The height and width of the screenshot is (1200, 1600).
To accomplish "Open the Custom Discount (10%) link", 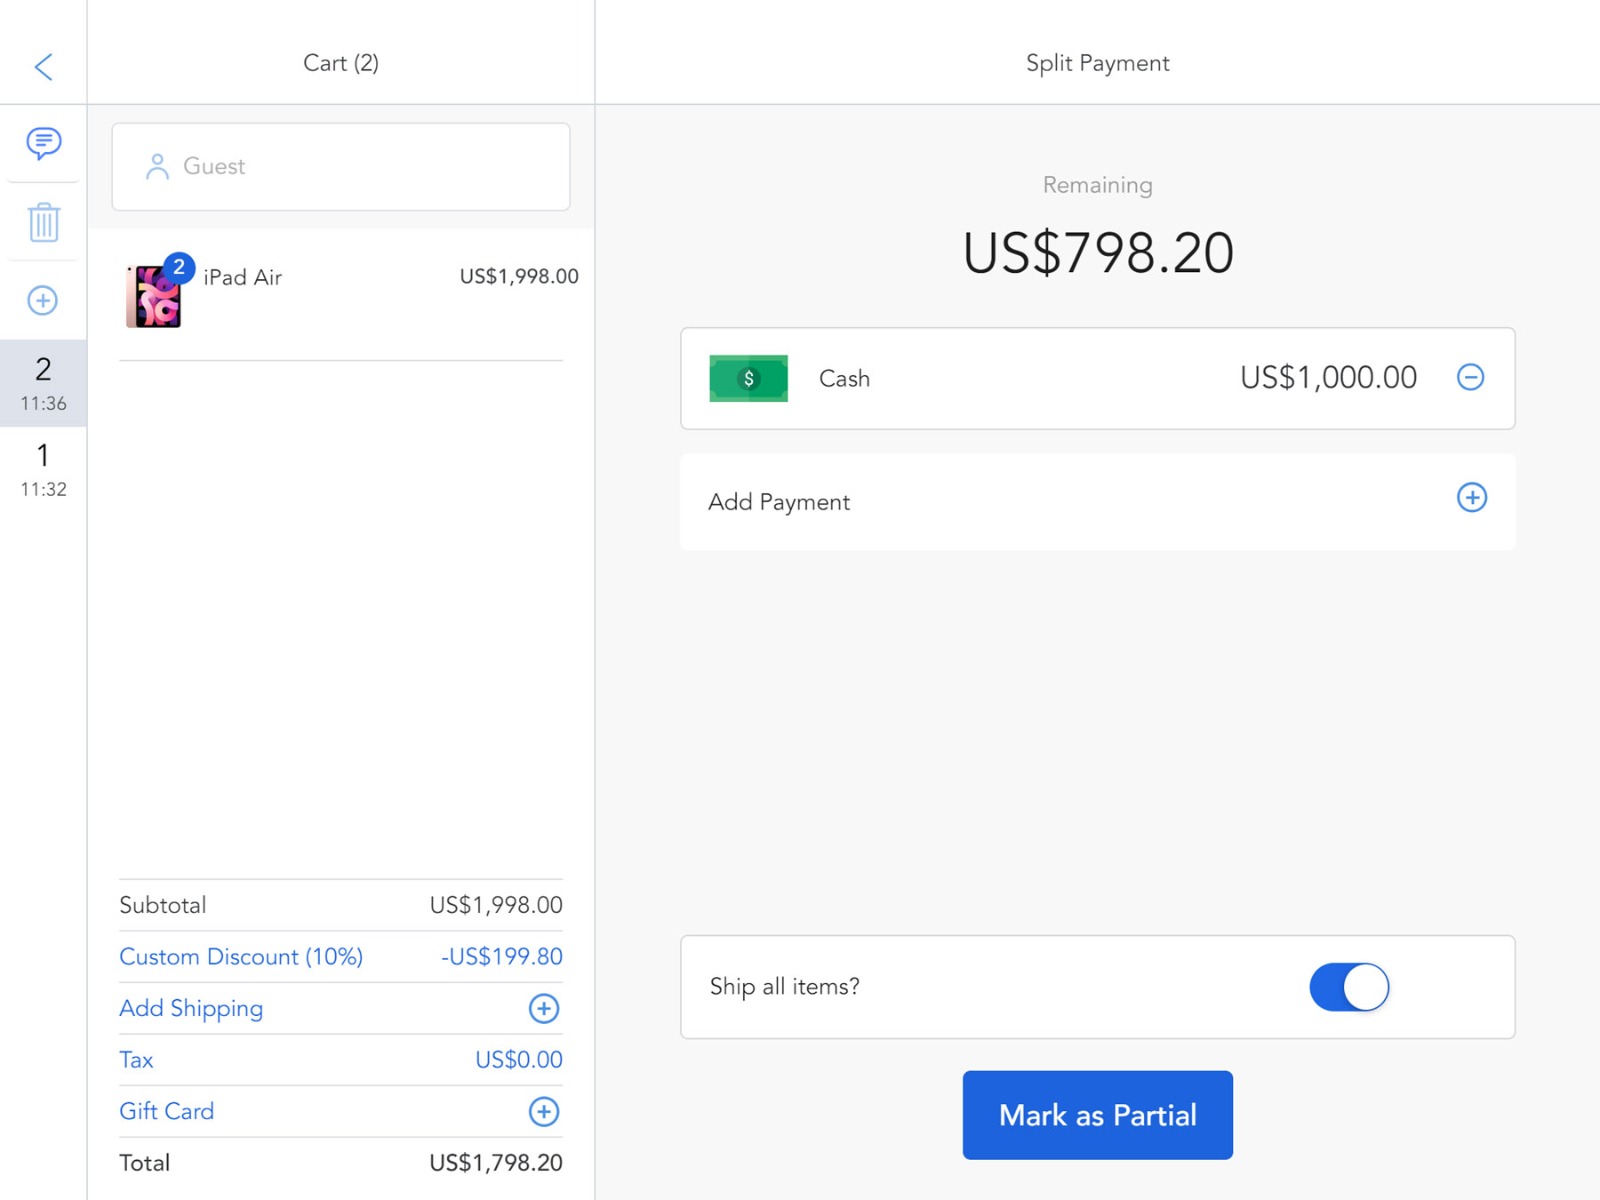I will (240, 957).
